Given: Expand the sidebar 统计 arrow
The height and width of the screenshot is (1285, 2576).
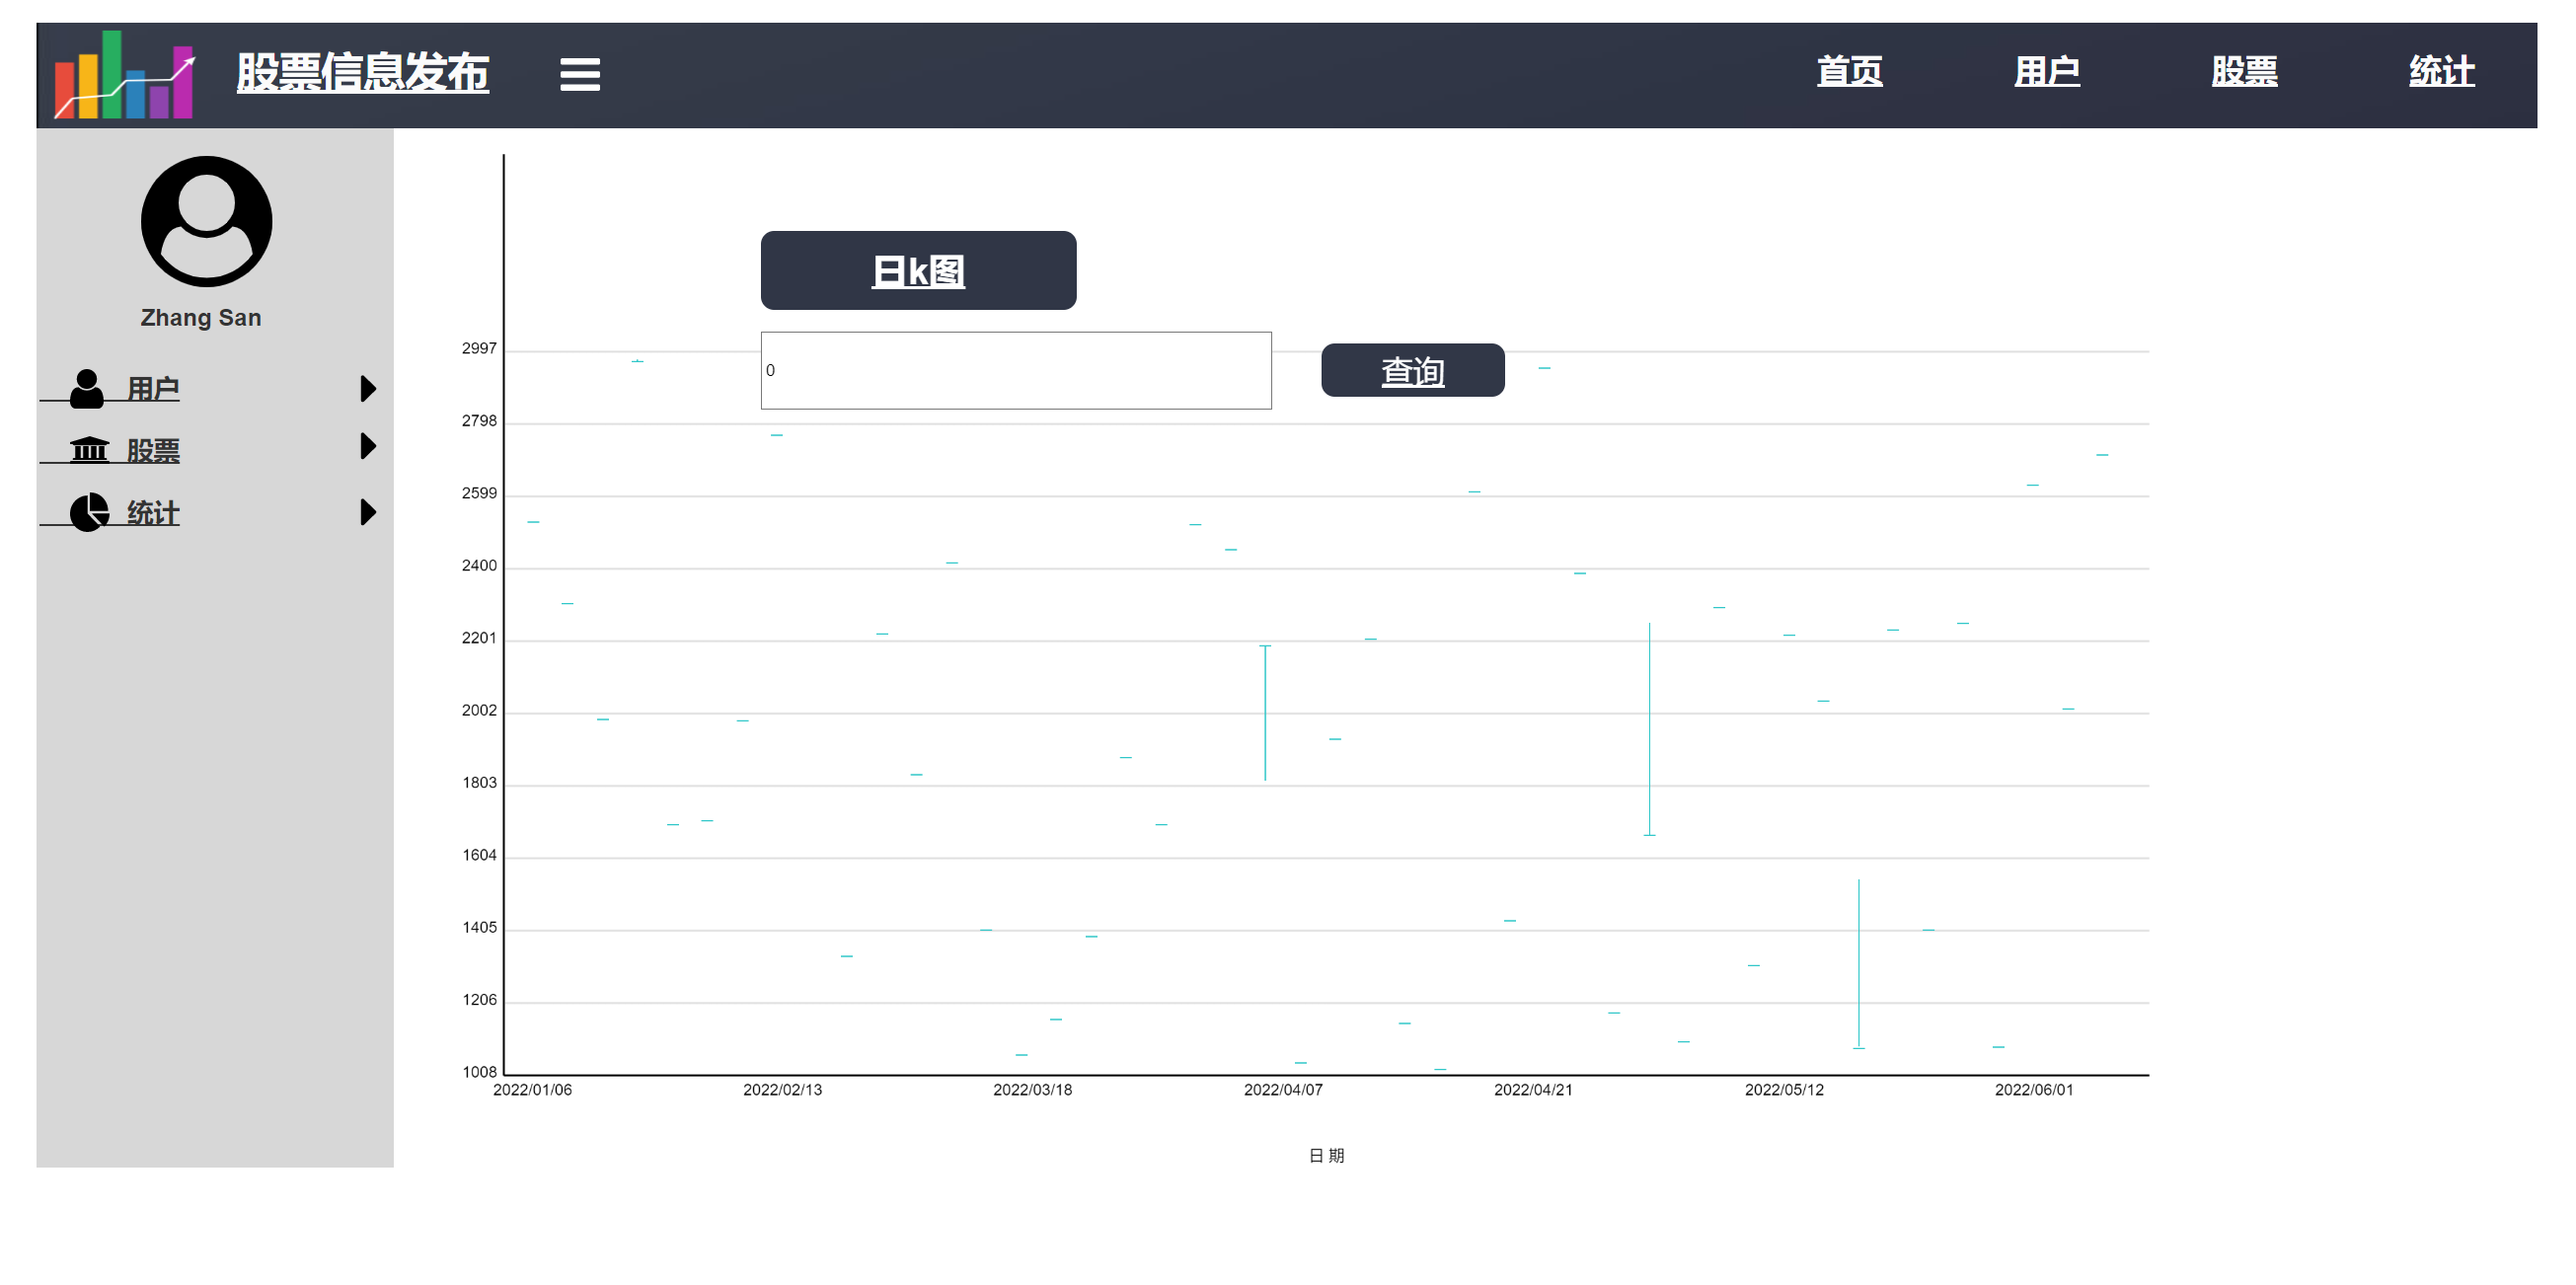Looking at the screenshot, I should click(367, 512).
